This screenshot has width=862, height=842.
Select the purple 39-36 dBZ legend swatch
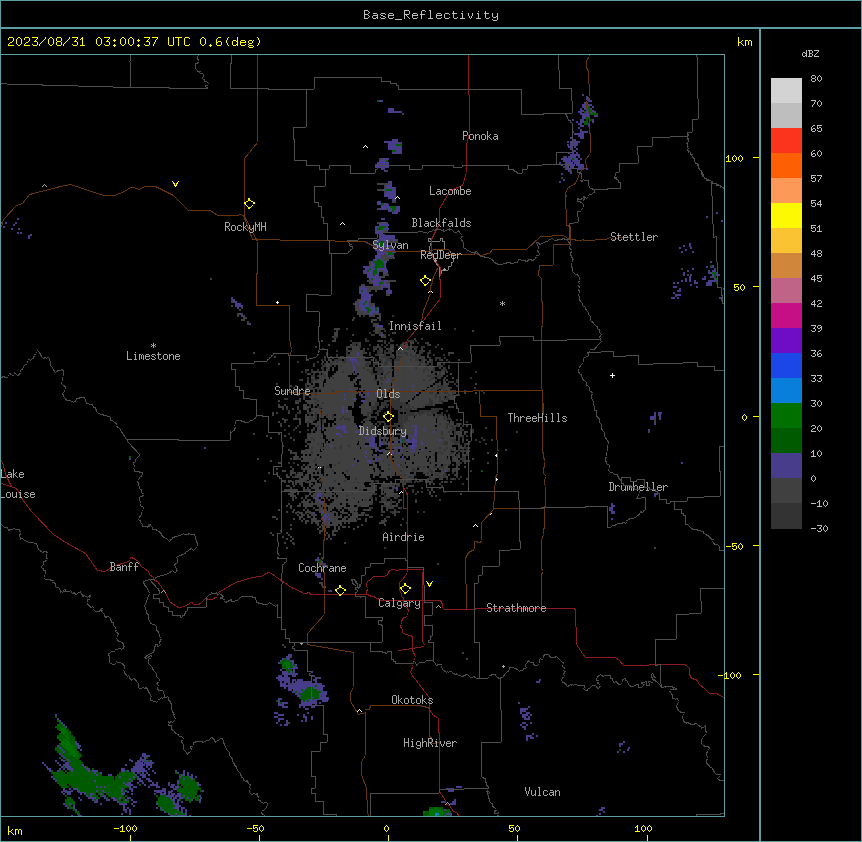786,341
